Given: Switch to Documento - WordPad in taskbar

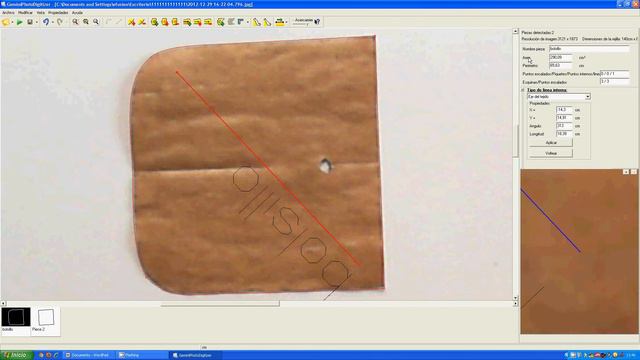Looking at the screenshot, I should click(89, 355).
